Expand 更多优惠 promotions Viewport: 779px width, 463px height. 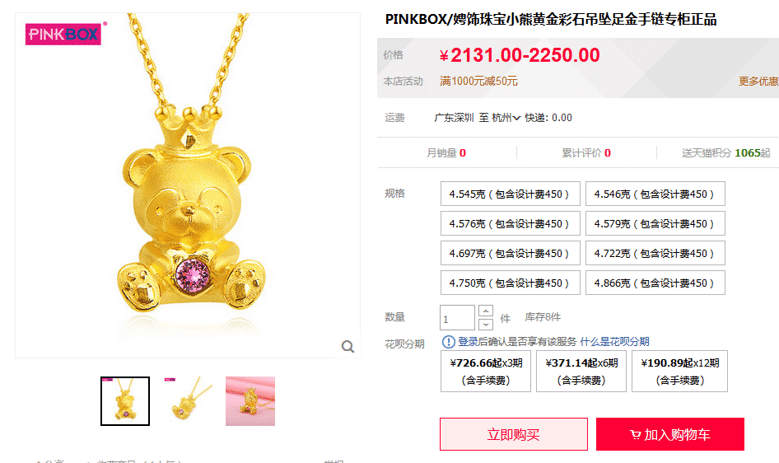(x=758, y=81)
